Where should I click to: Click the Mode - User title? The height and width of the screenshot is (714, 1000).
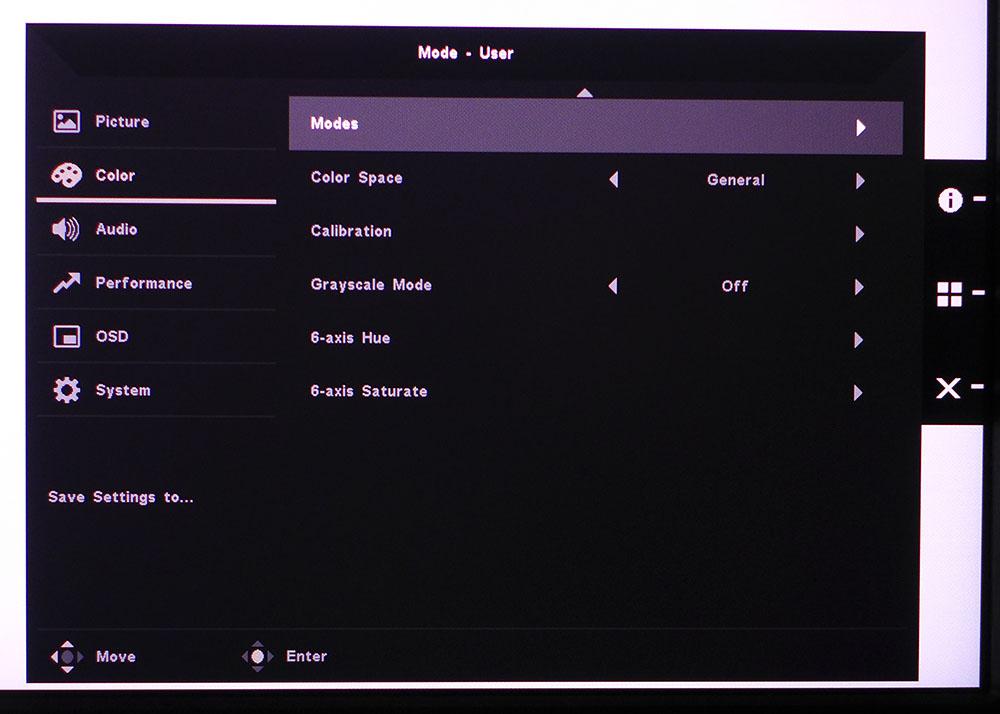click(x=466, y=53)
